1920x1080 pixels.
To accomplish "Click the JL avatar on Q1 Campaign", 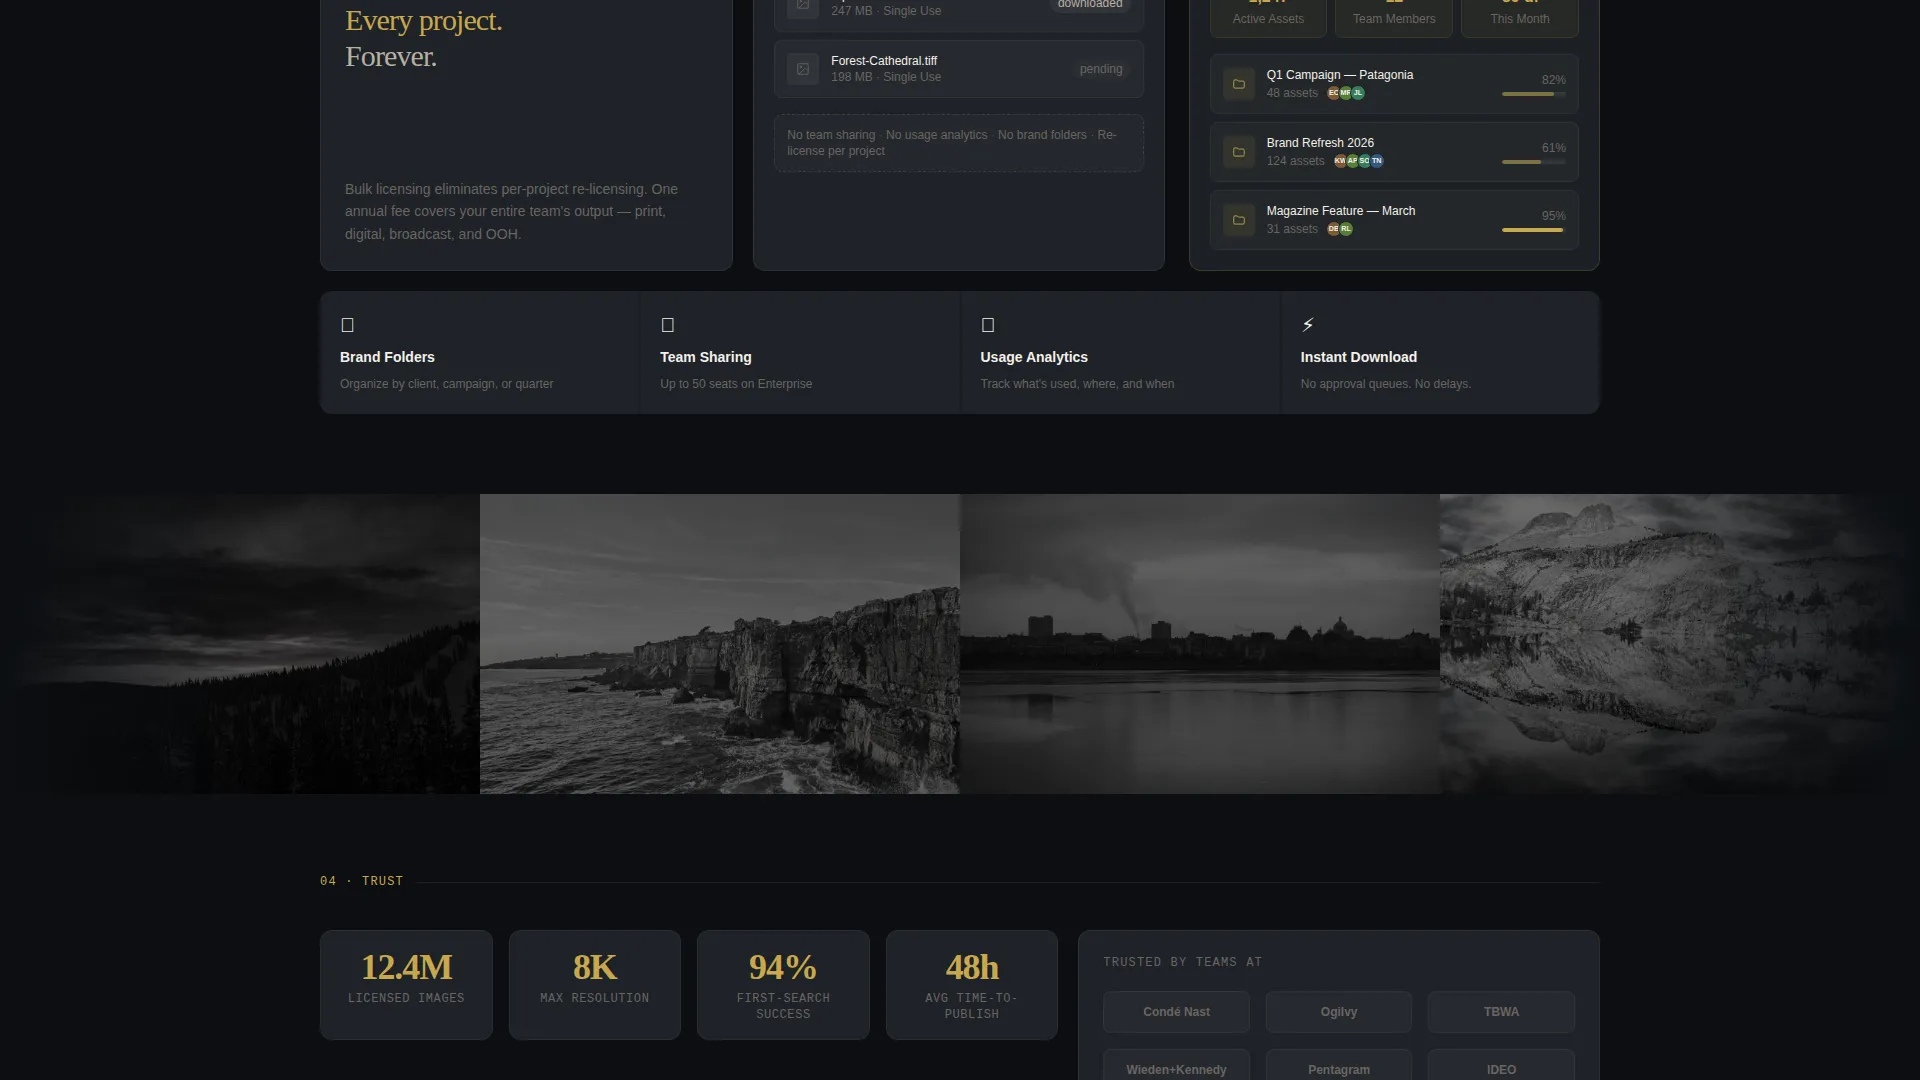I will [x=1358, y=93].
